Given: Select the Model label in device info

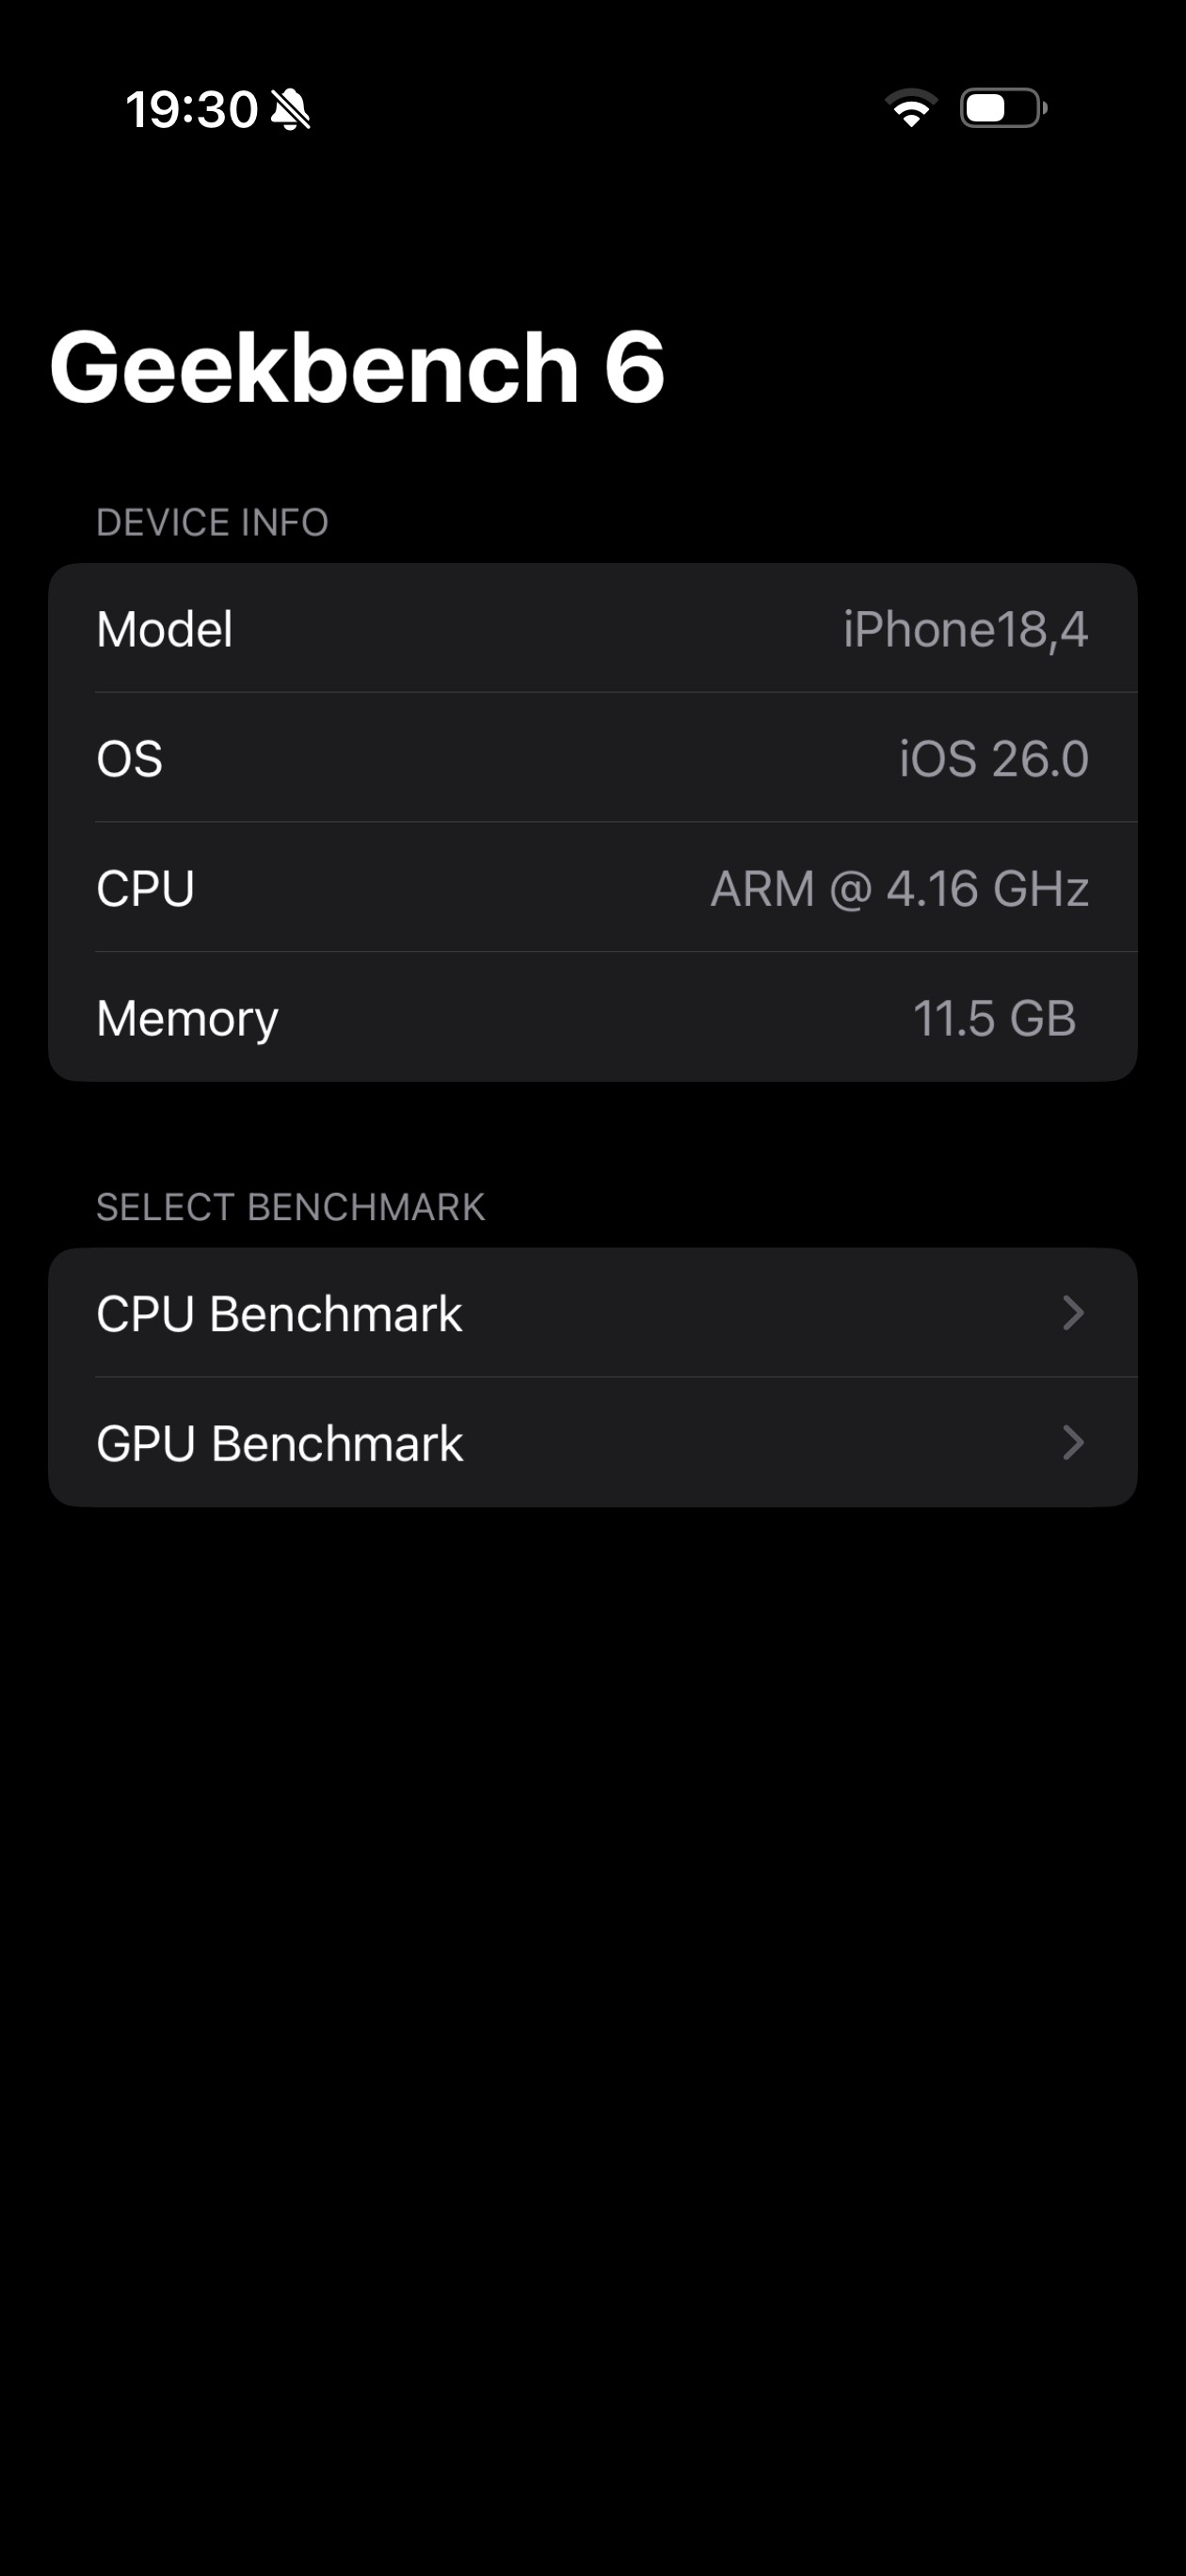Looking at the screenshot, I should click(165, 629).
